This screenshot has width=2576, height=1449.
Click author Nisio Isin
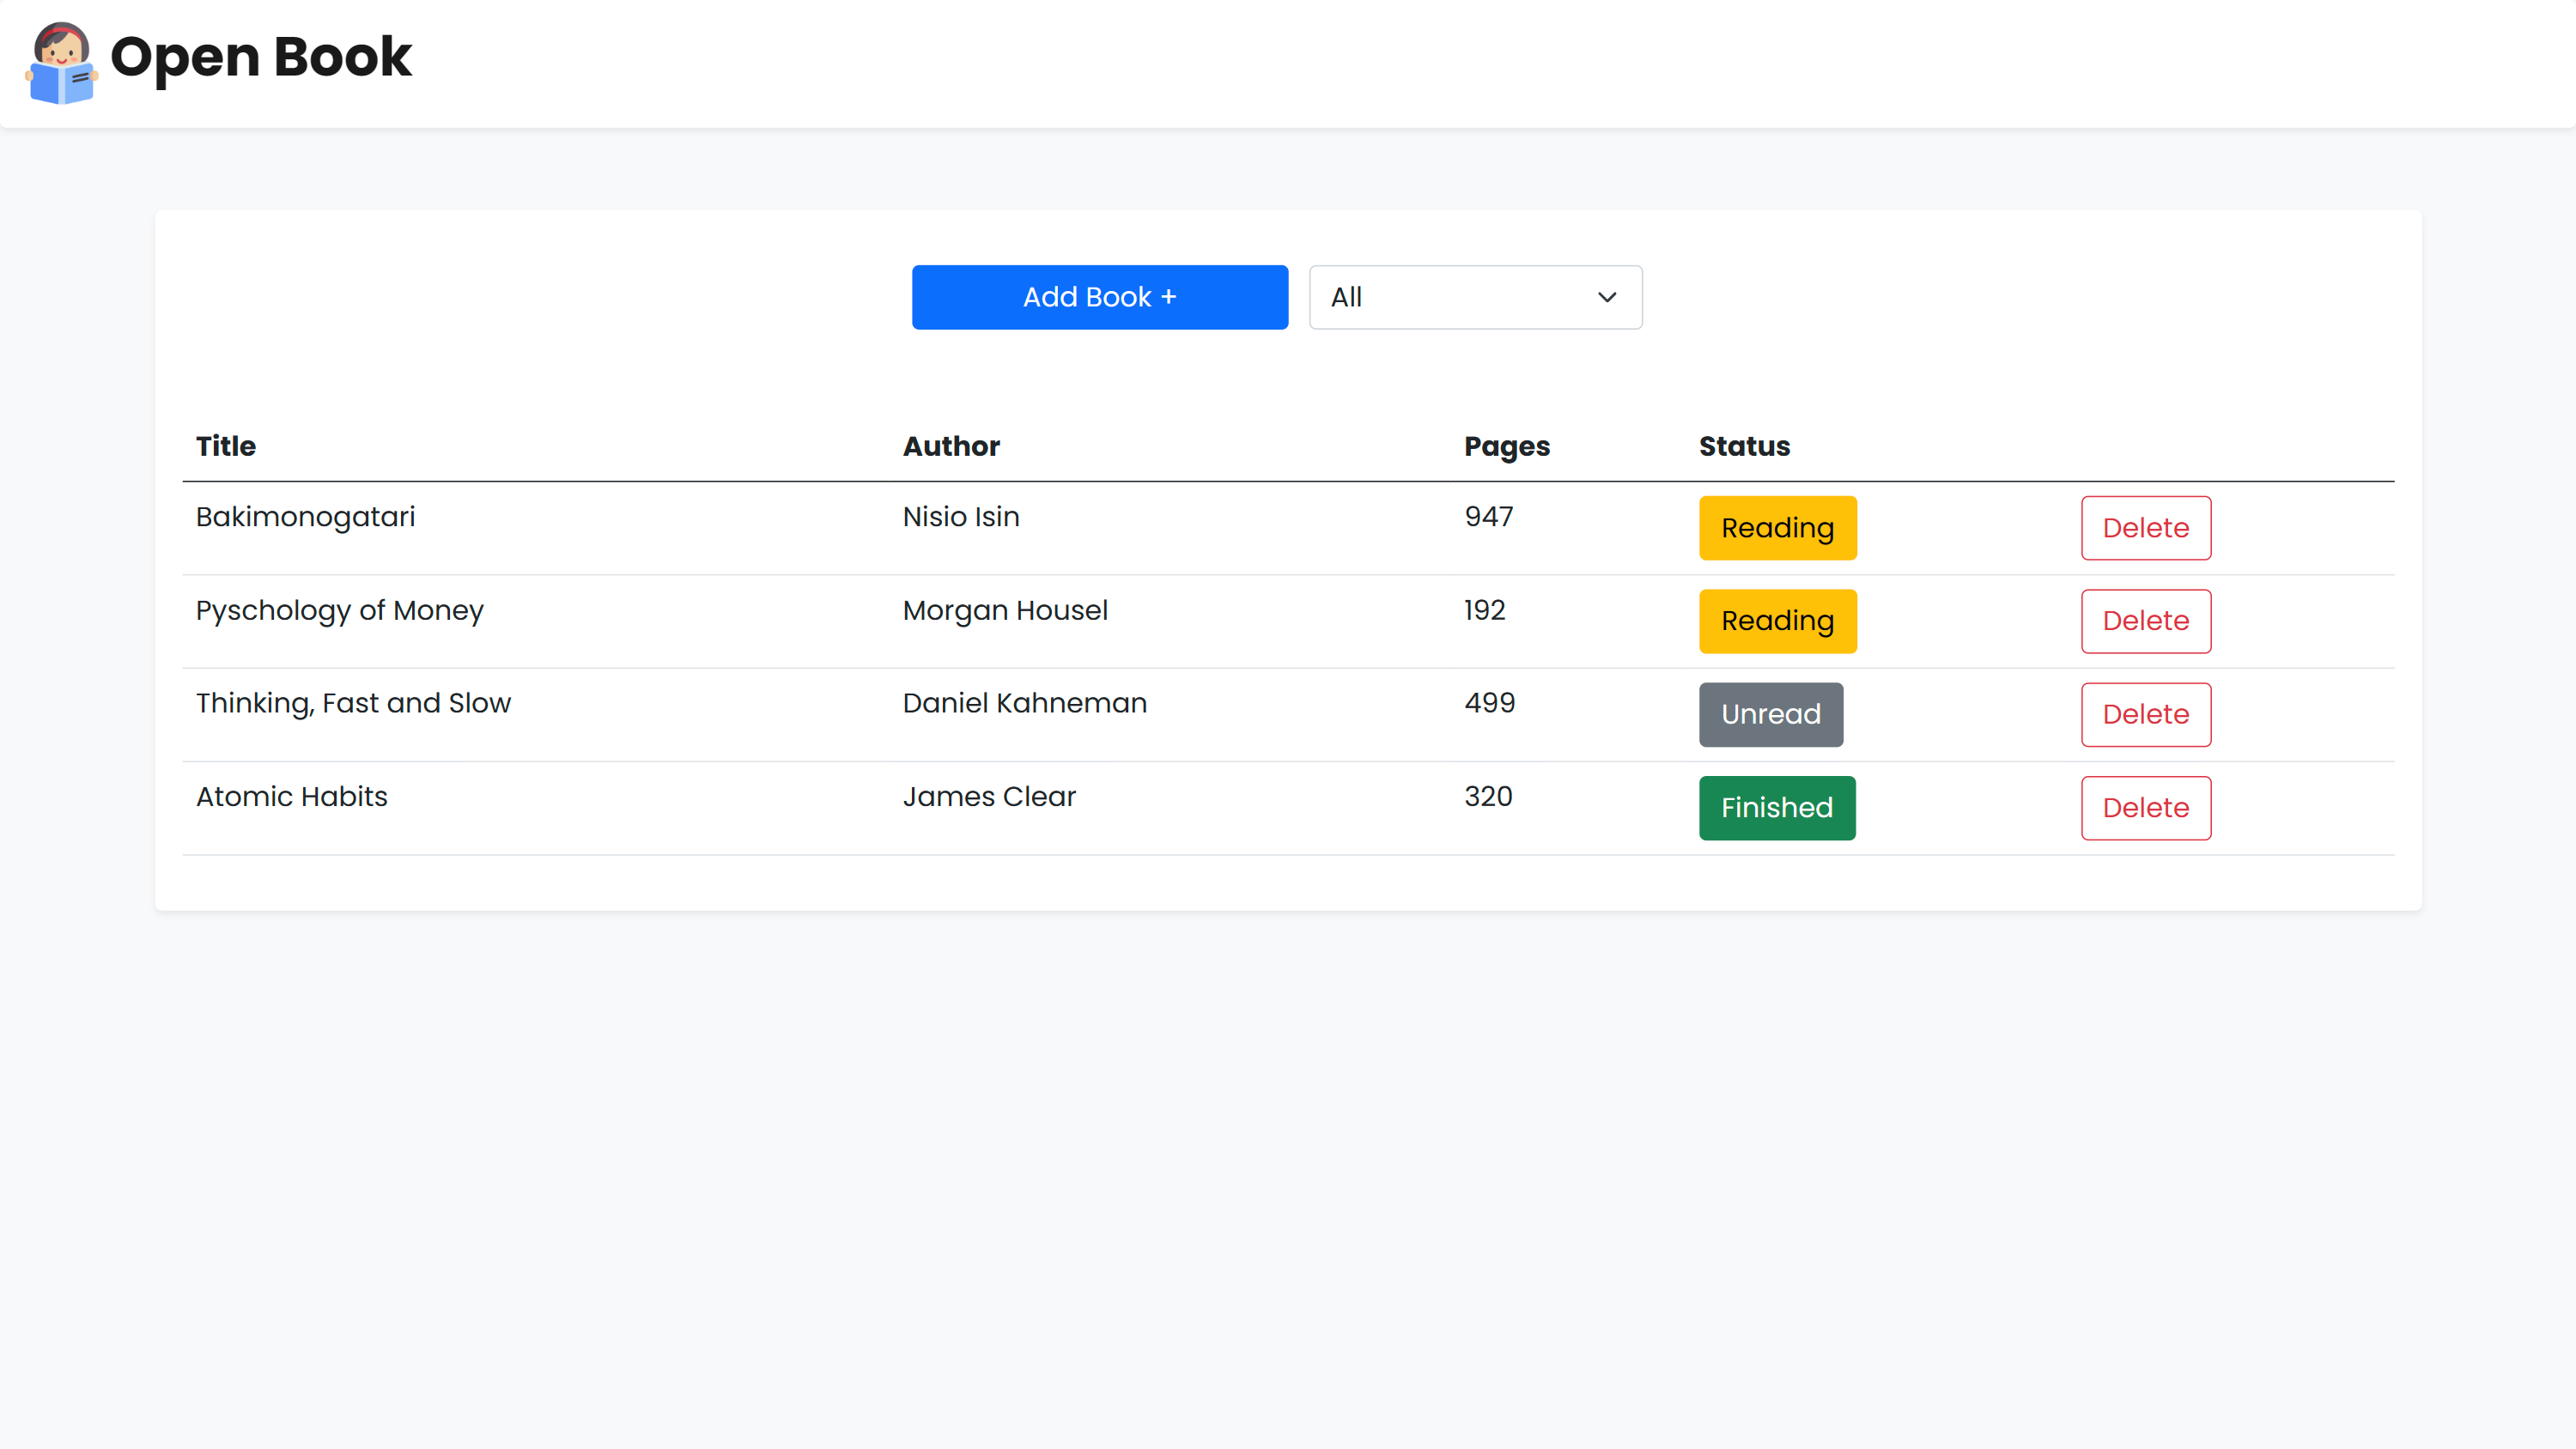point(961,517)
